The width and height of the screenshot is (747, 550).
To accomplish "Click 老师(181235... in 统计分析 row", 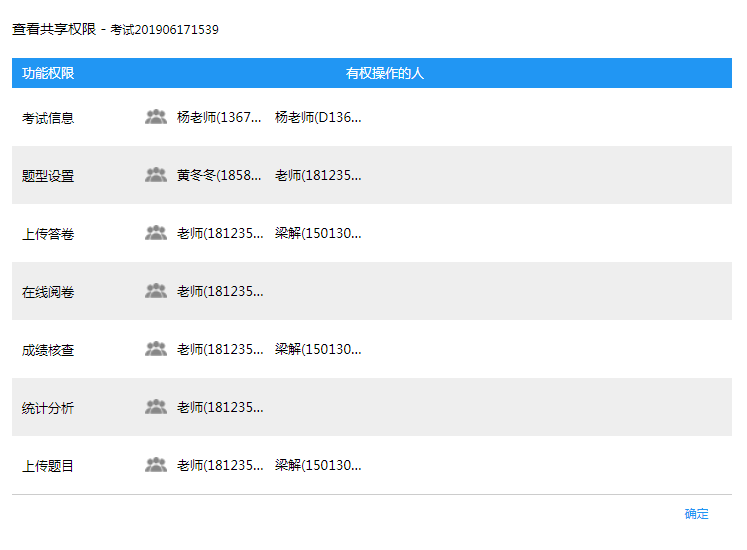I will pyautogui.click(x=220, y=407).
